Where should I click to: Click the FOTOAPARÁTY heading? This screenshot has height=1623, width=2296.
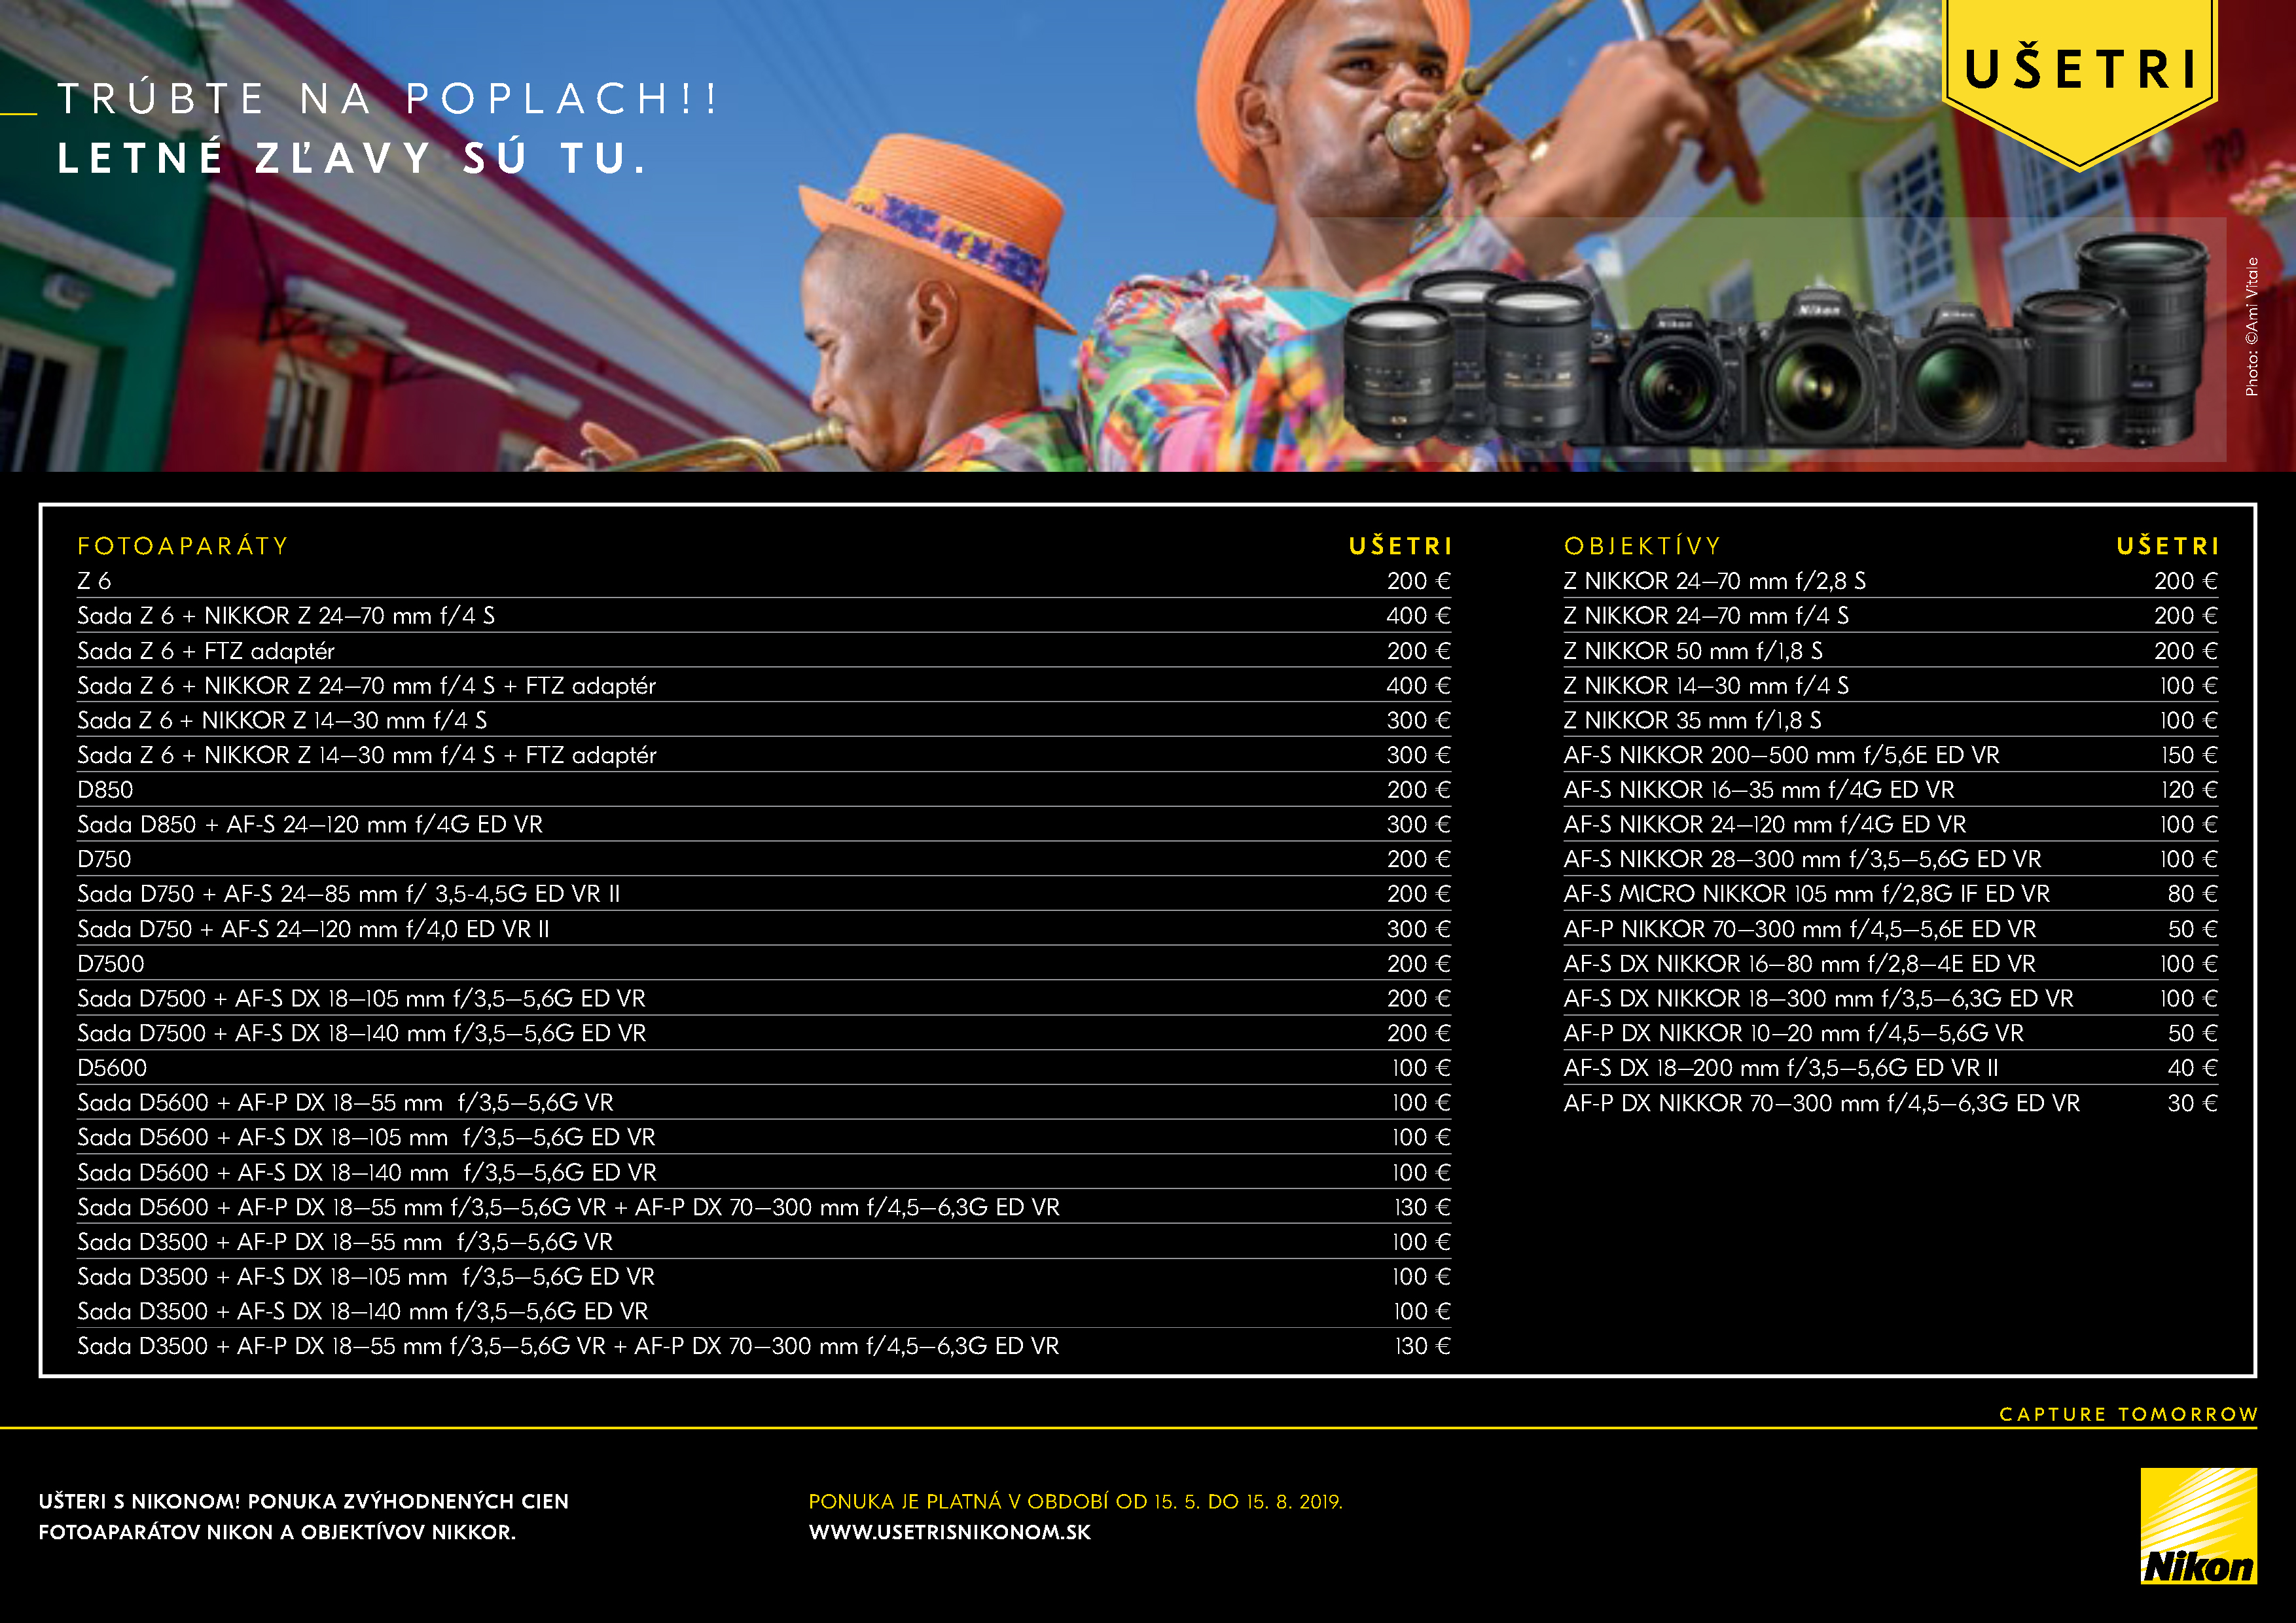(x=183, y=546)
